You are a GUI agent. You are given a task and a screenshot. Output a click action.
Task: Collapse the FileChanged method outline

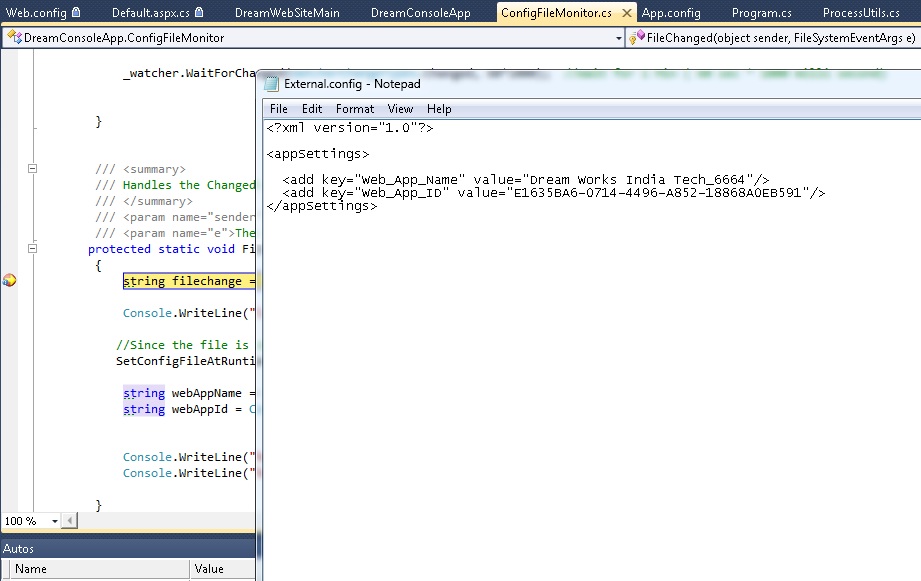pos(32,249)
